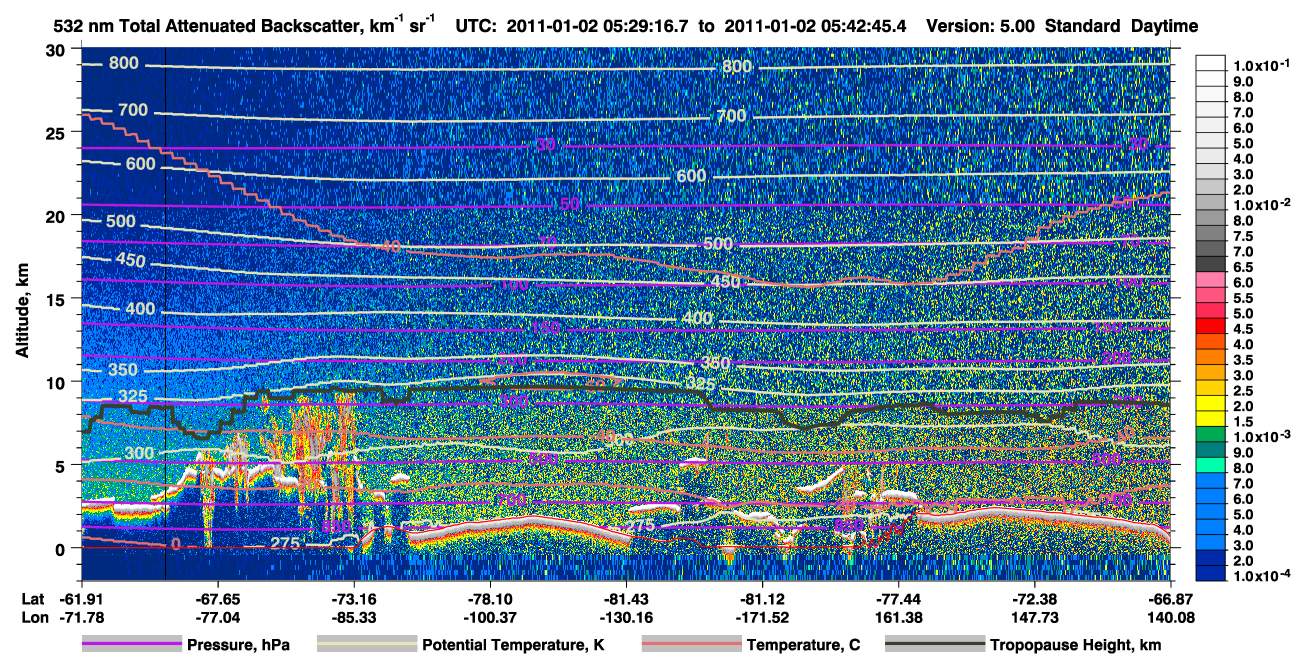Screen dimensions: 1300x667
Task: Click longitude value '147.73'
Action: point(1034,618)
